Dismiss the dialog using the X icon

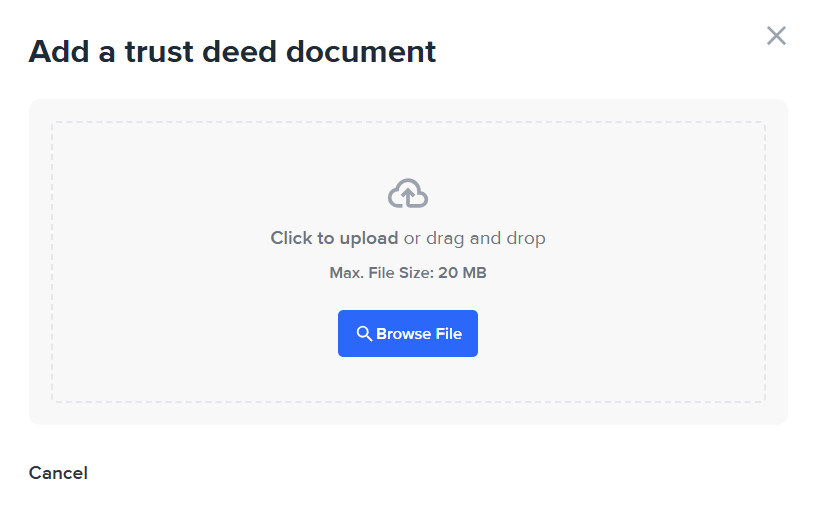point(776,36)
